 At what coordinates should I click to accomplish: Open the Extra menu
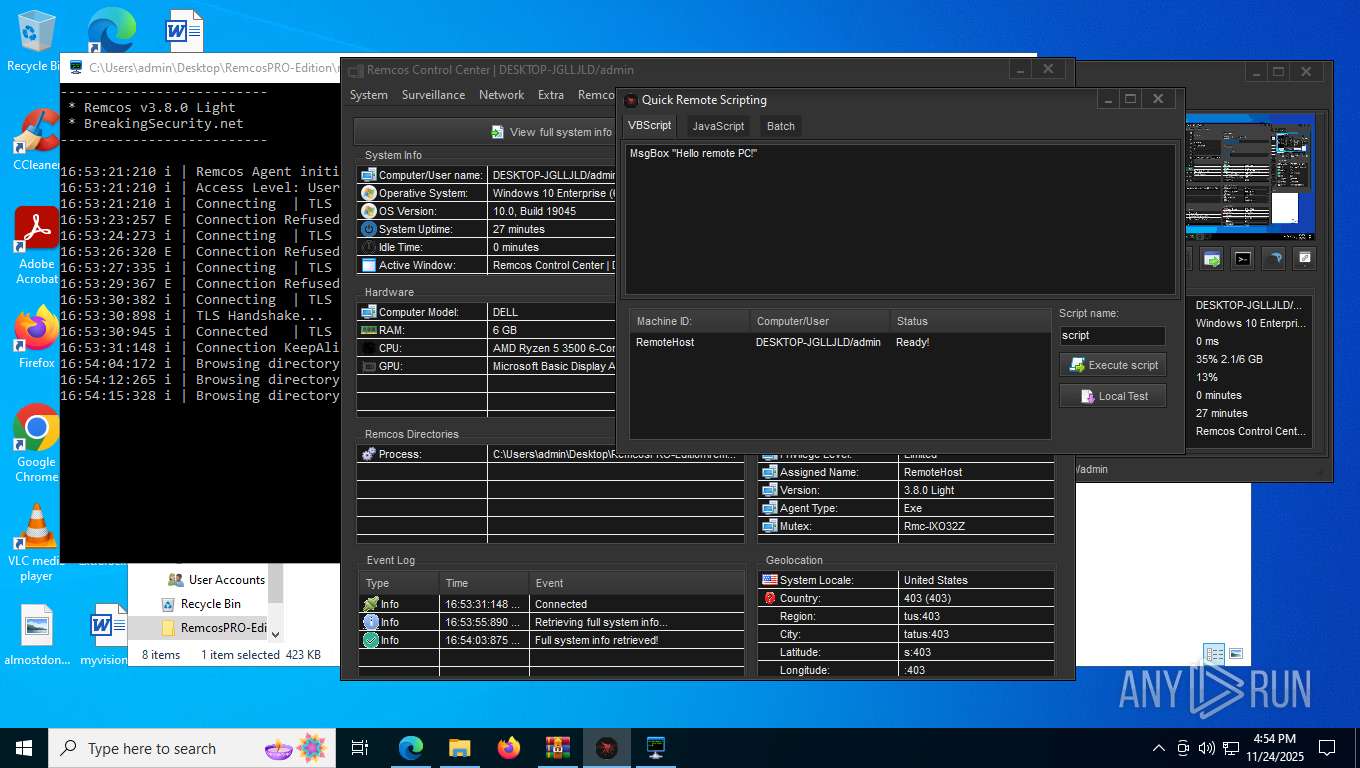(x=551, y=95)
